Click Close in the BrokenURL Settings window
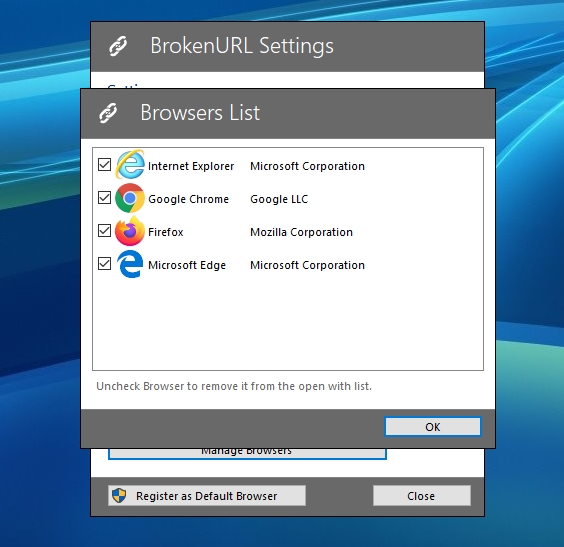 (422, 496)
